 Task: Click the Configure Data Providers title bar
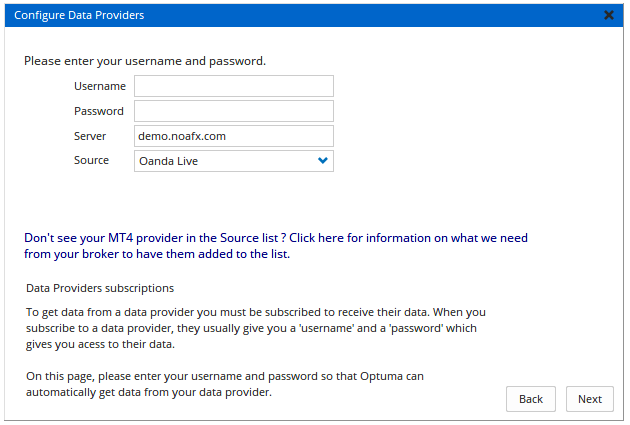pos(300,15)
